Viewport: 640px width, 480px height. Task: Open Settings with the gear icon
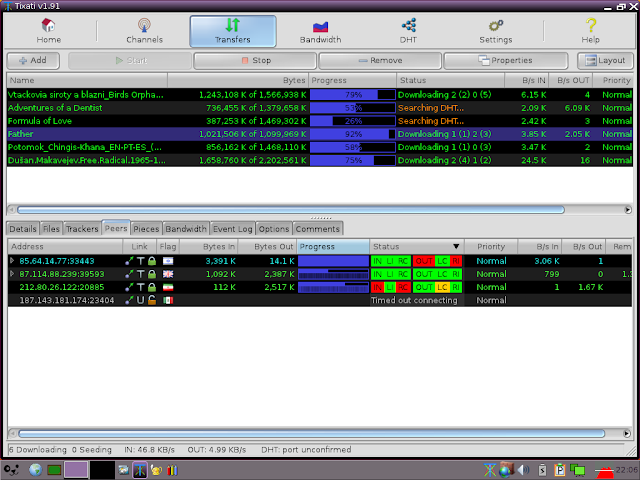point(496,31)
